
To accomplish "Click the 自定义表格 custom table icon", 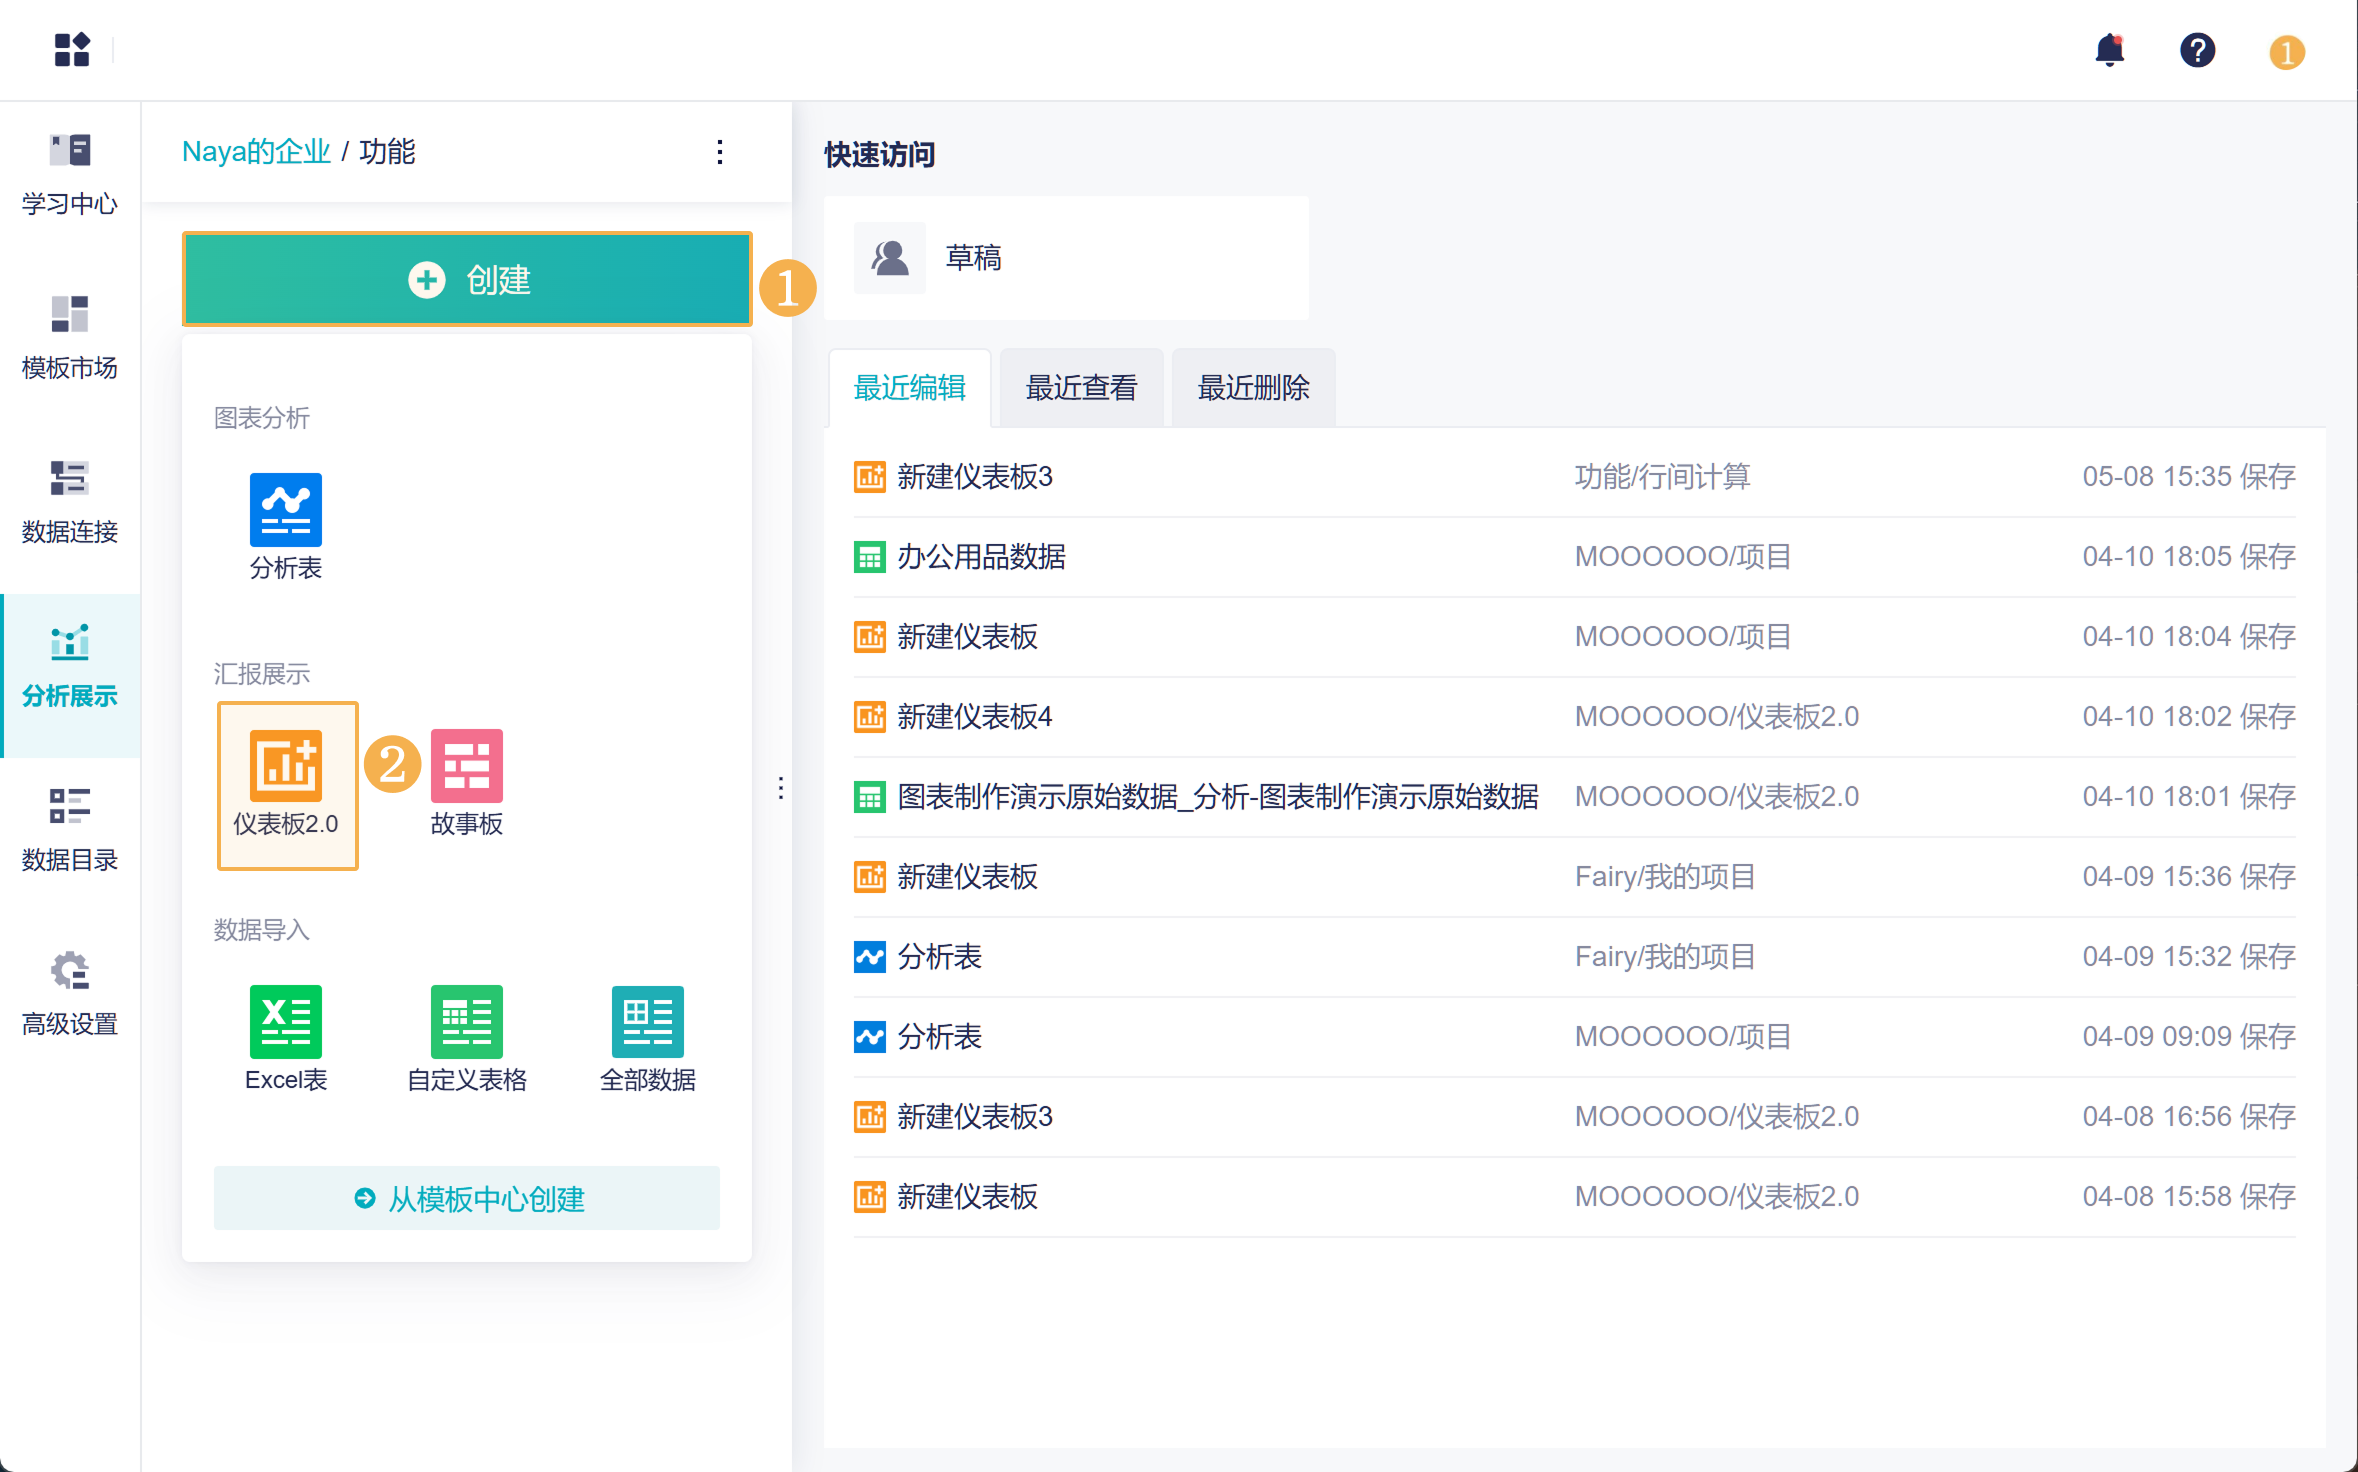I will 466,1022.
